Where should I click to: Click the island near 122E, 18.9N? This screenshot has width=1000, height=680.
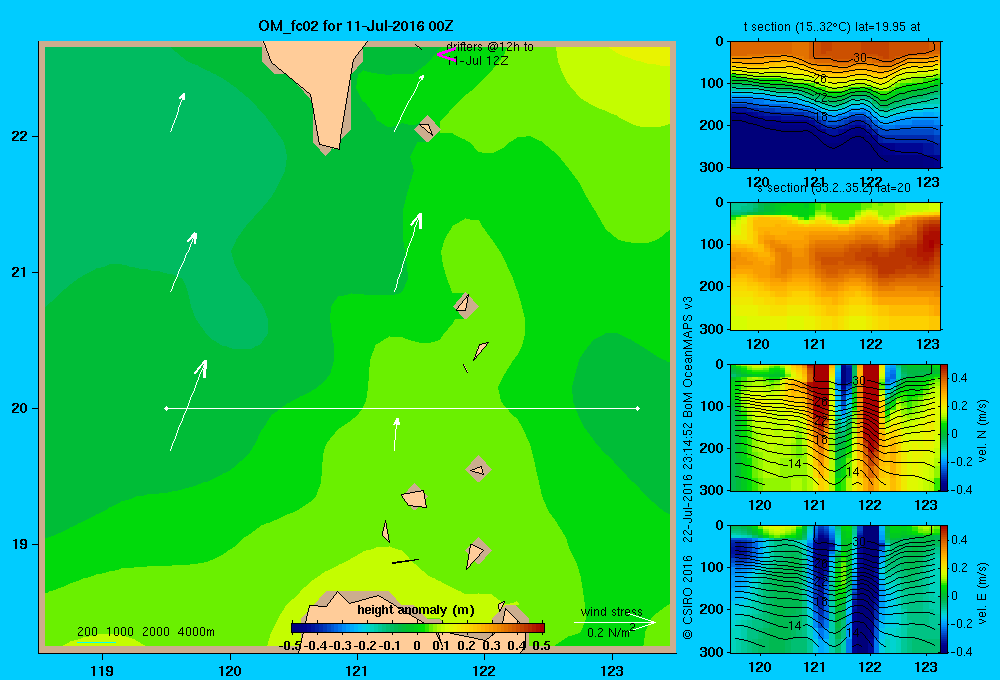click(x=476, y=554)
